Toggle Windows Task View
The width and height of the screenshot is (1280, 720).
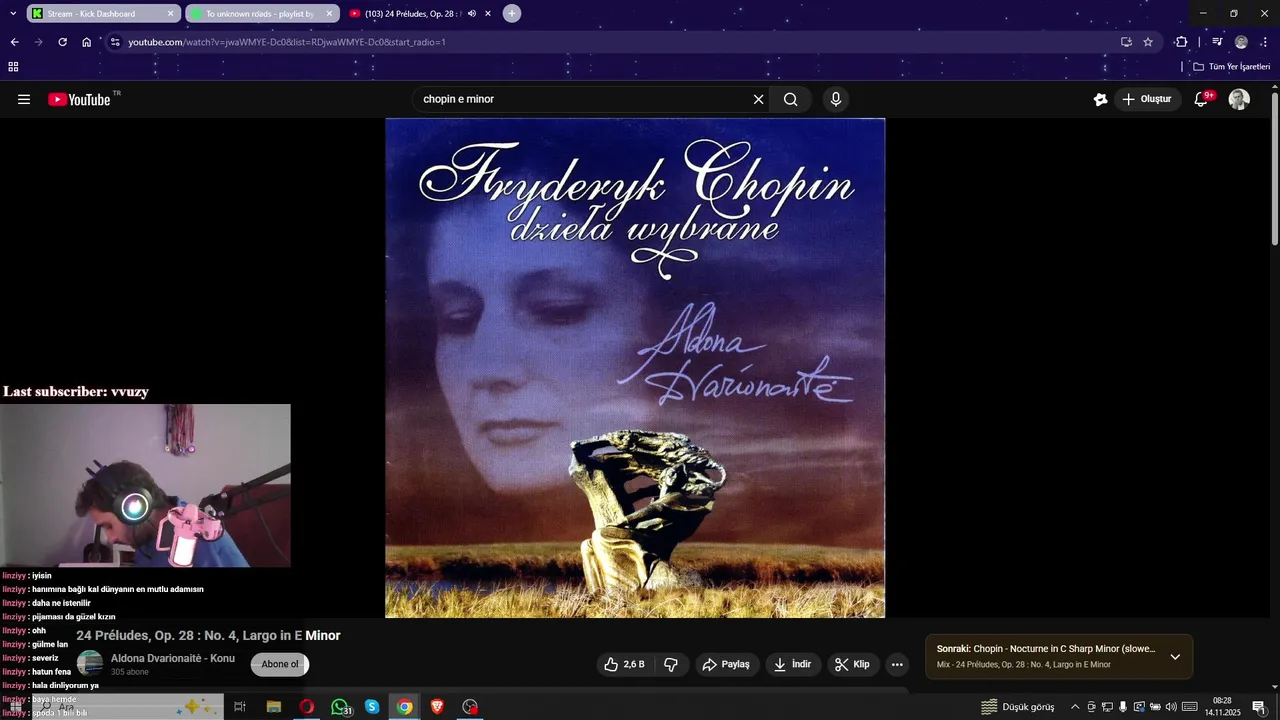tap(240, 707)
